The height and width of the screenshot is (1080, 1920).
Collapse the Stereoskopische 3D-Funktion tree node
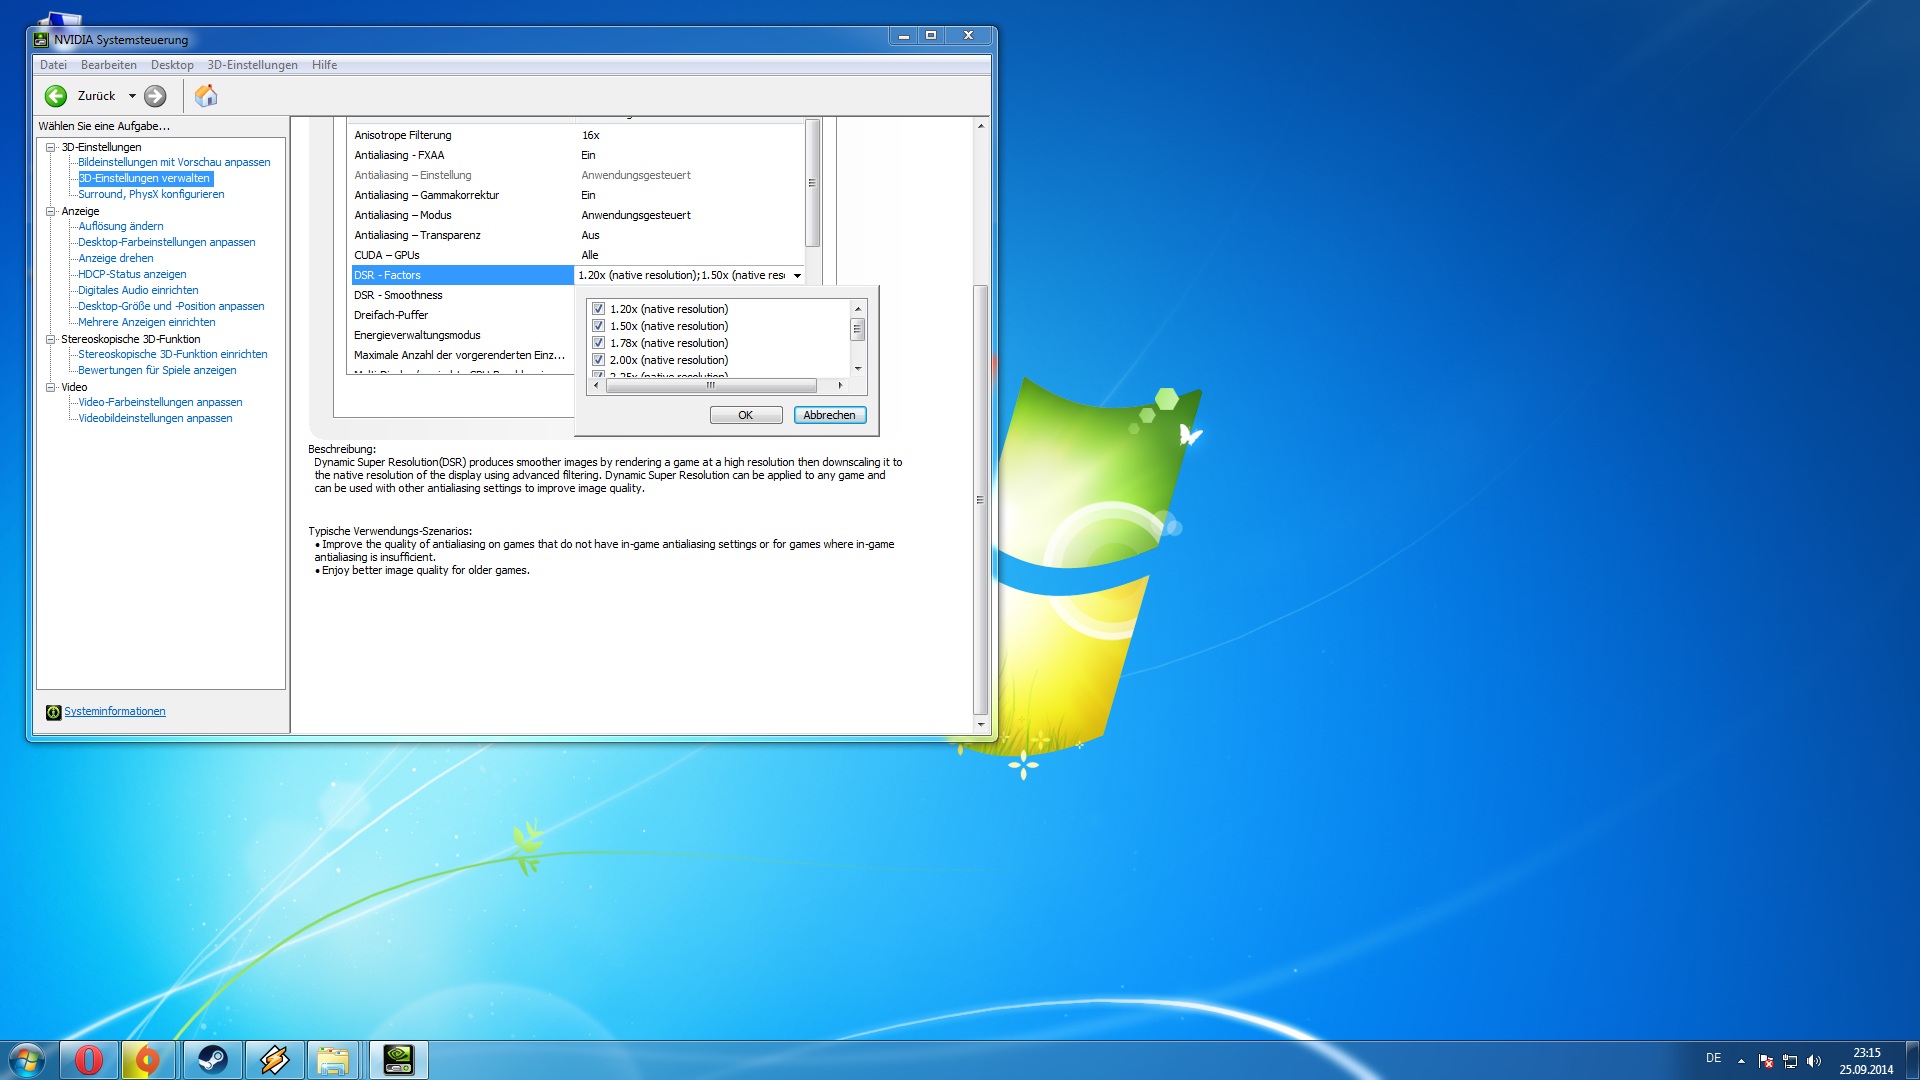[x=50, y=339]
